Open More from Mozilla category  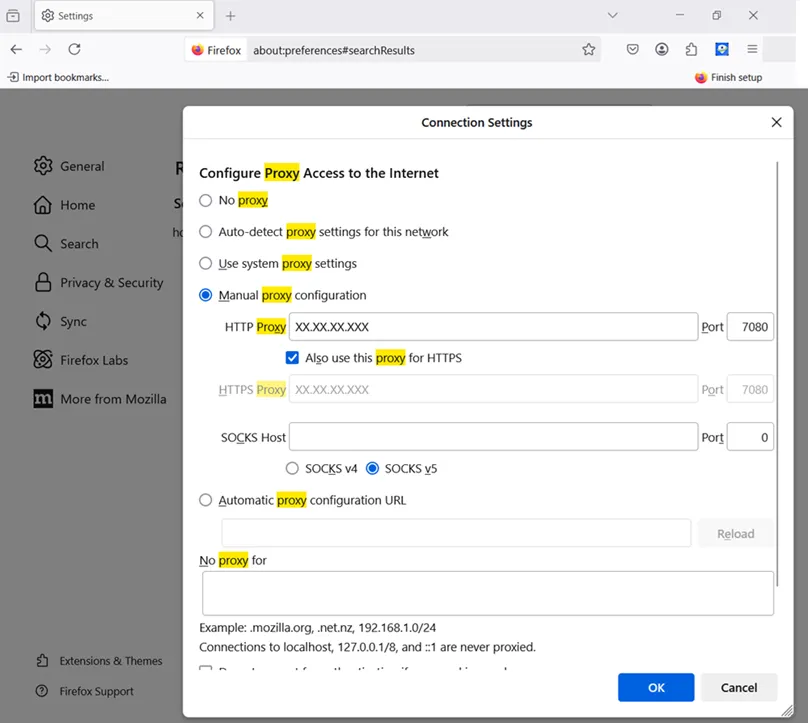[x=100, y=399]
